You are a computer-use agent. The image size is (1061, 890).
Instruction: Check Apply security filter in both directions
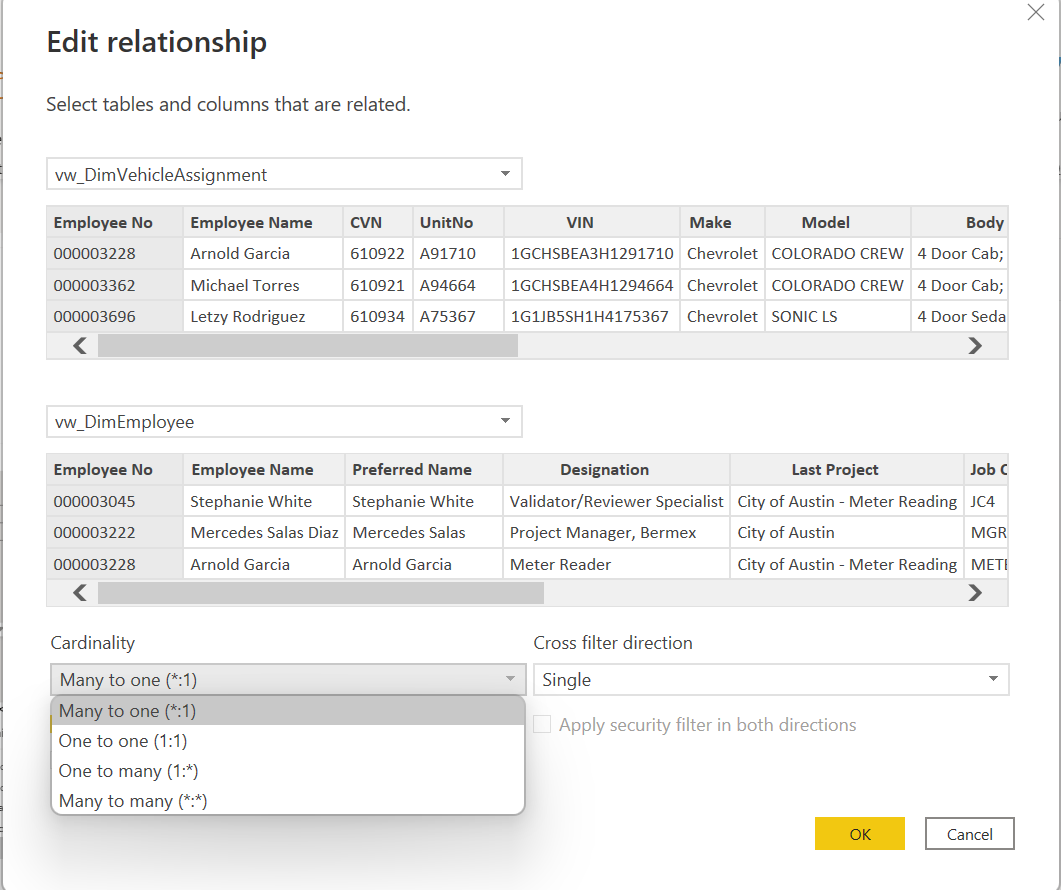pyautogui.click(x=541, y=724)
